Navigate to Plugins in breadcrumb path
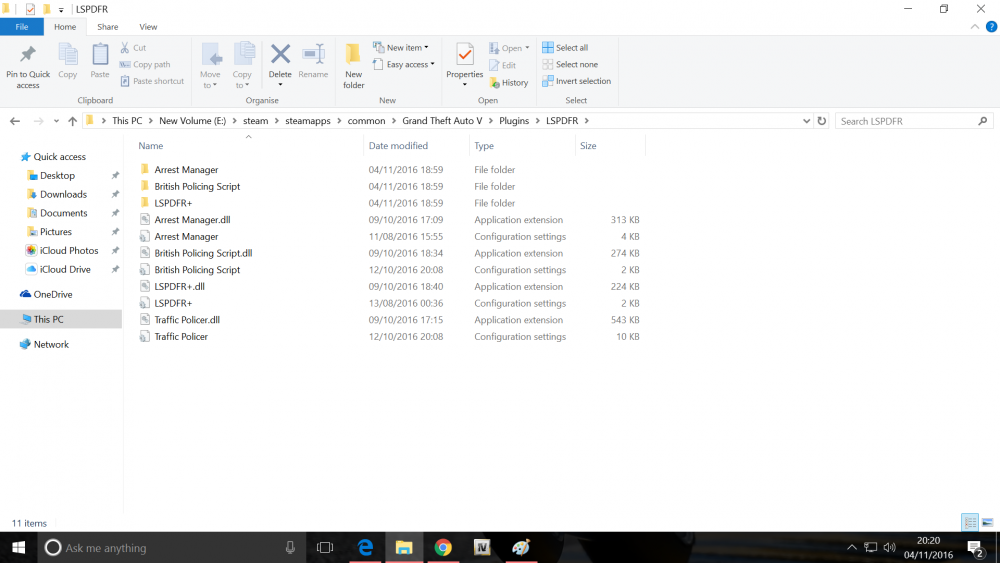Viewport: 1000px width, 563px height. pyautogui.click(x=514, y=121)
